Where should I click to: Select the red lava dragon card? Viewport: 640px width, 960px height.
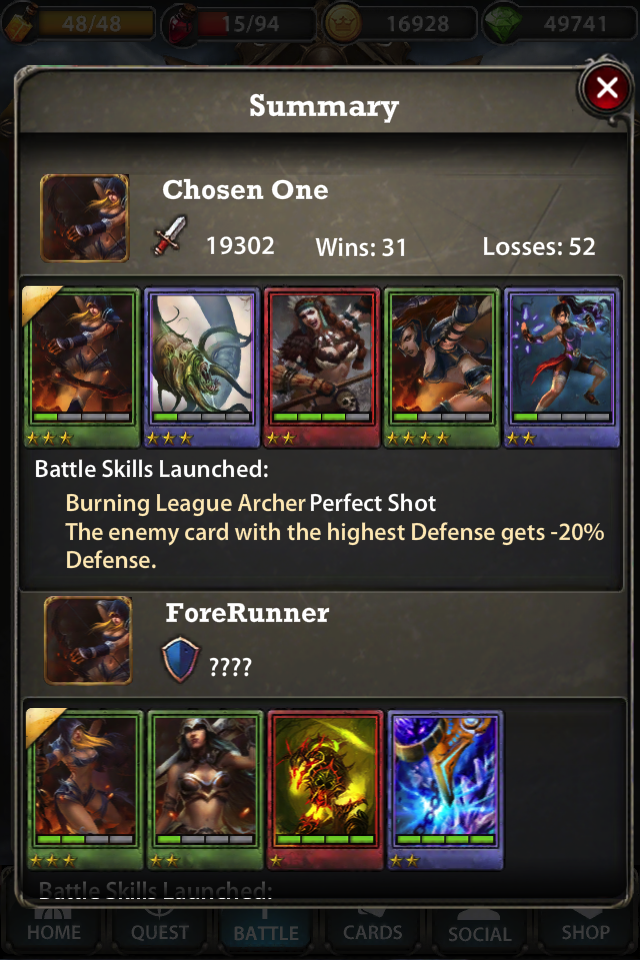click(x=325, y=790)
